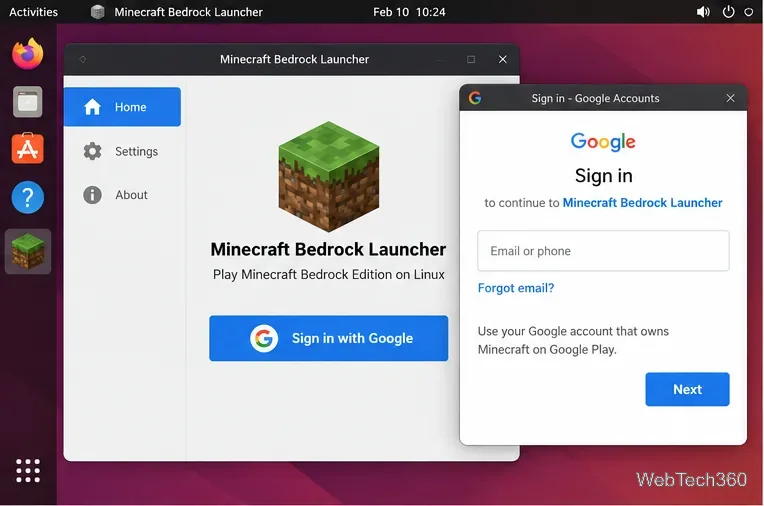Click Google G logo in sign-in button
The image size is (764, 506).
[x=264, y=338]
